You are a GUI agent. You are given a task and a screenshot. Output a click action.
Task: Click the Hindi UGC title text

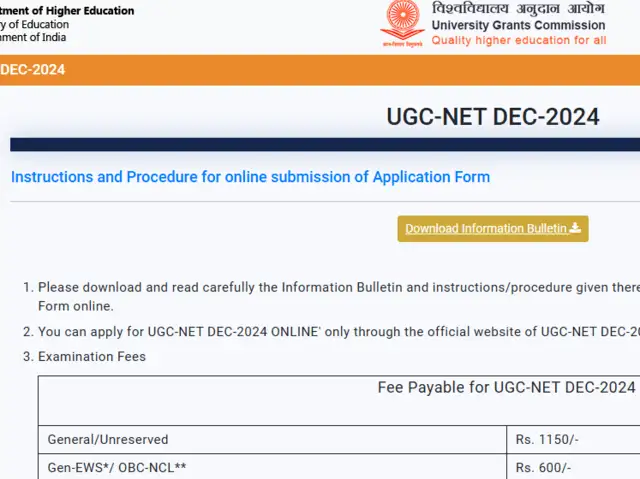click(518, 9)
